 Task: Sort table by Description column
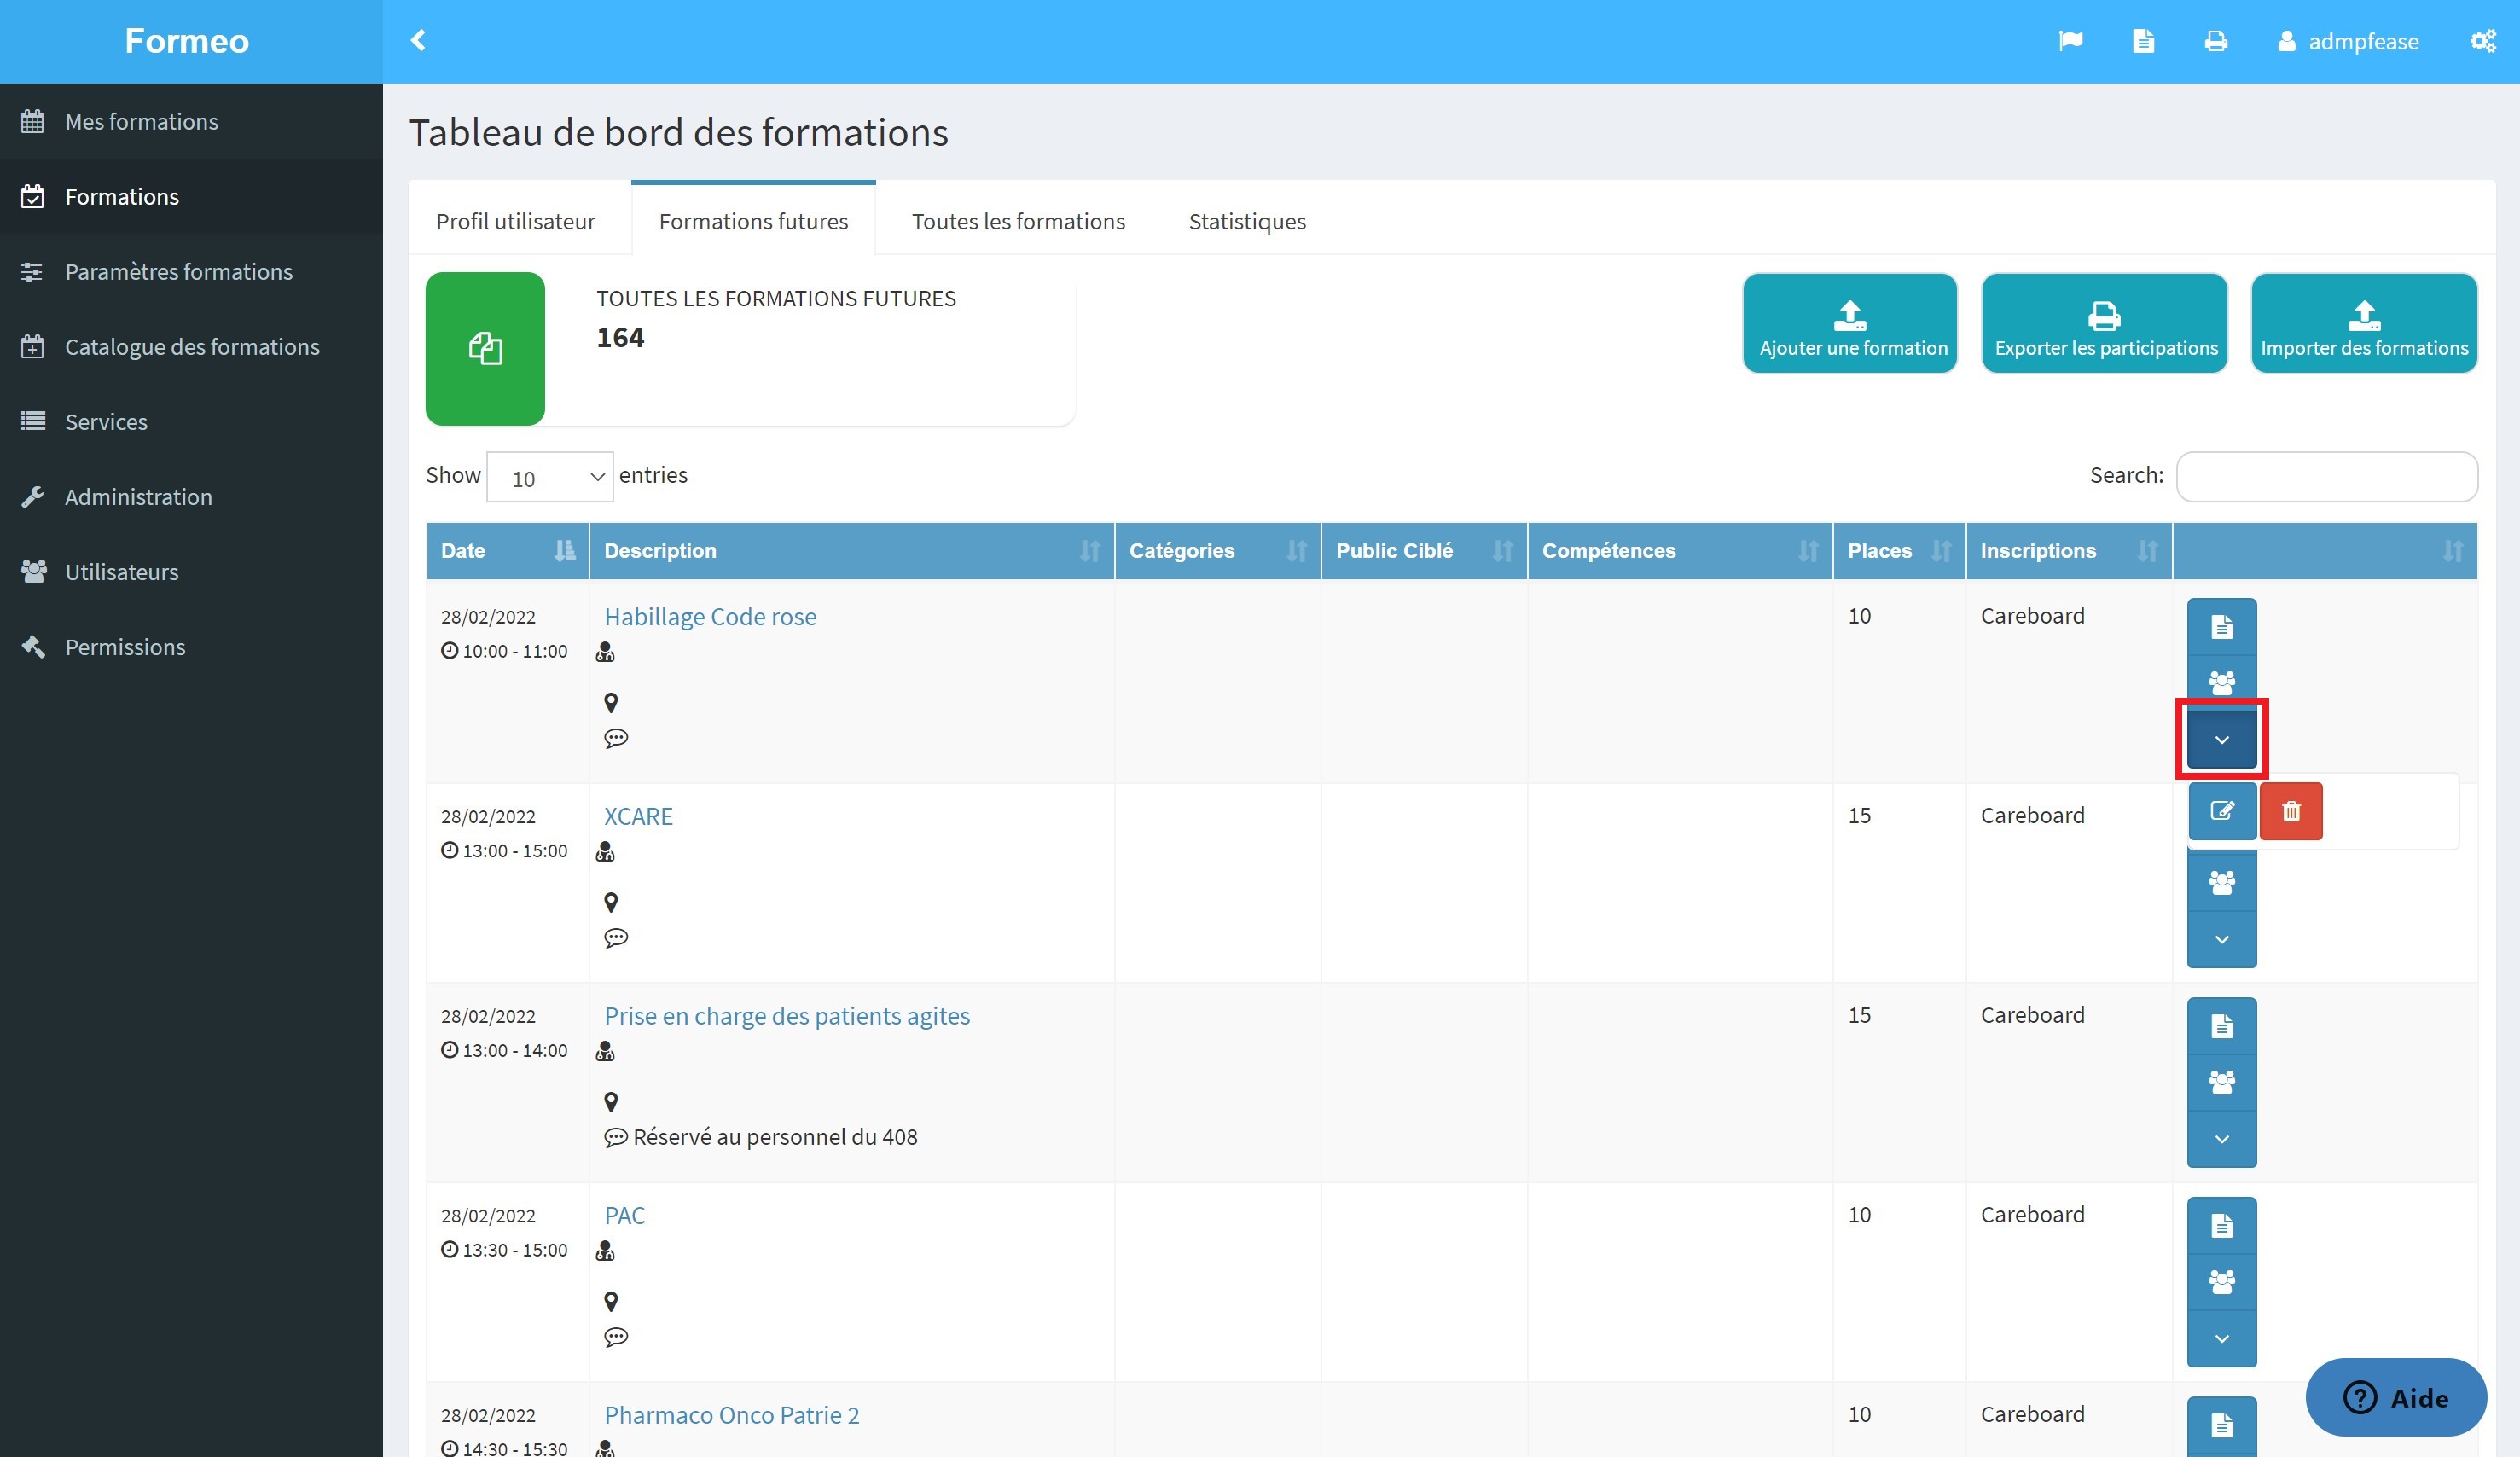[851, 550]
